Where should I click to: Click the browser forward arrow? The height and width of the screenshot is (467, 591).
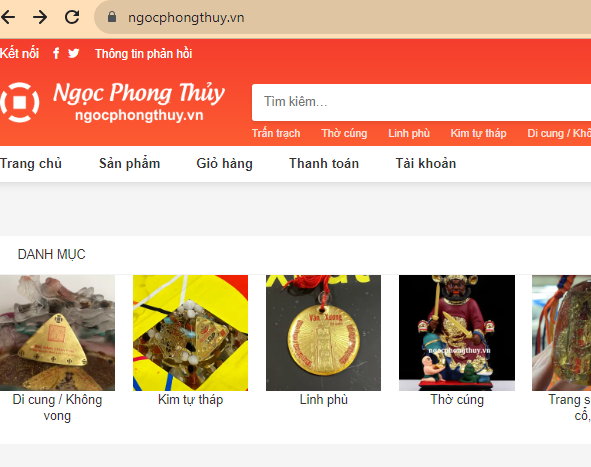tap(40, 17)
